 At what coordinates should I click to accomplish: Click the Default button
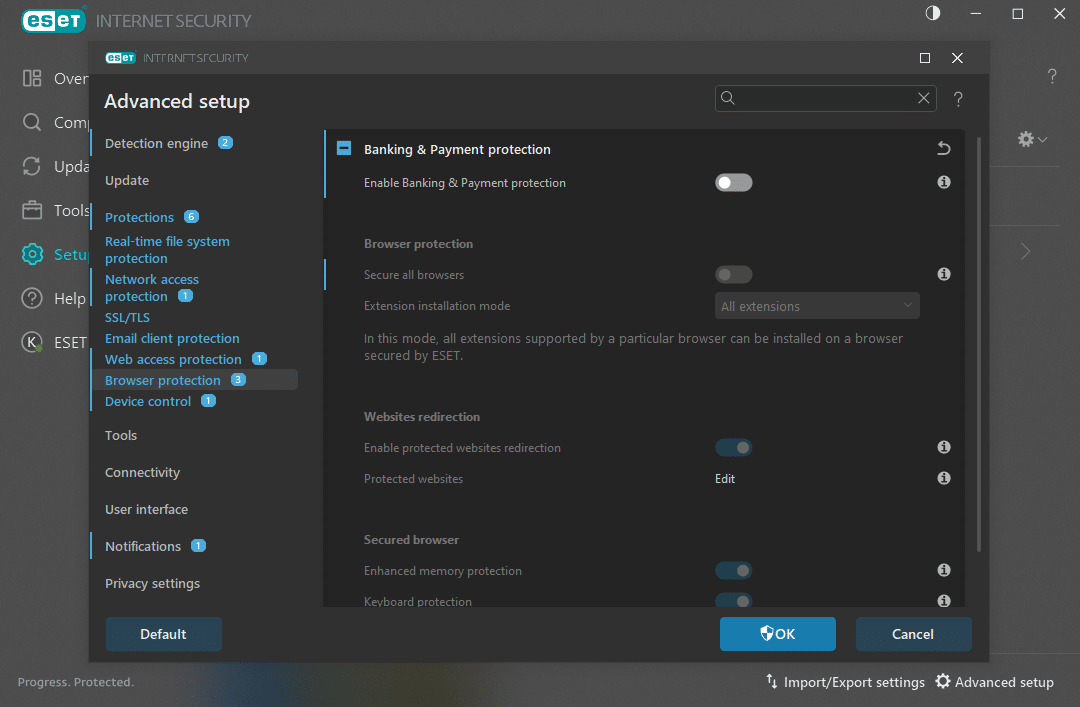[x=163, y=634]
